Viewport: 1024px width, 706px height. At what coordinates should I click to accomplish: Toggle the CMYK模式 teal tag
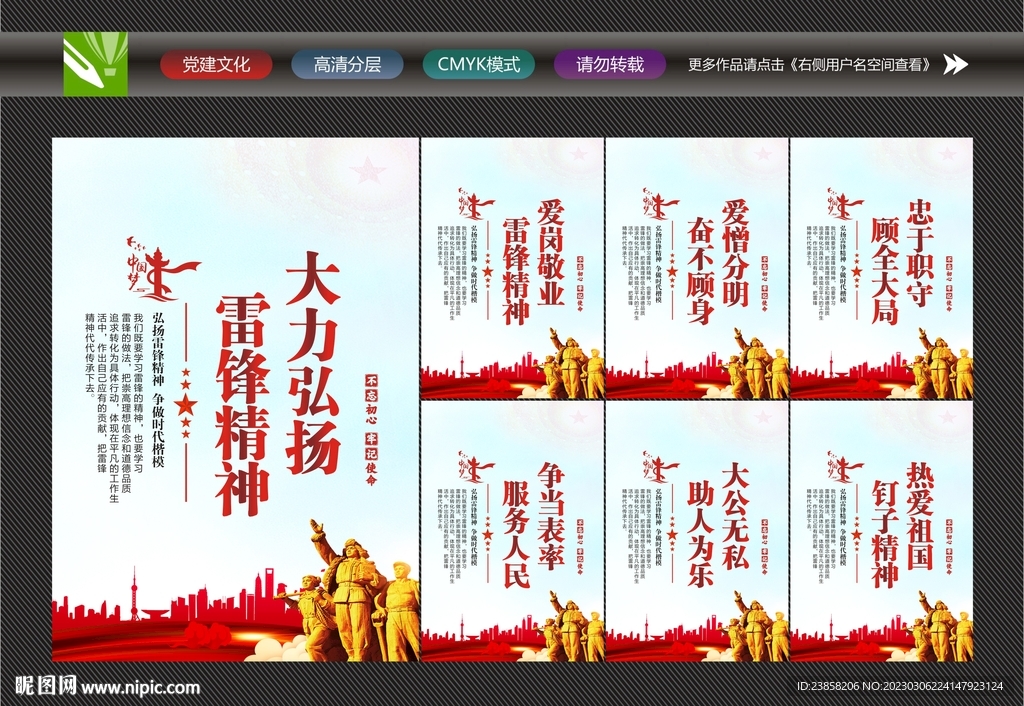click(x=479, y=62)
